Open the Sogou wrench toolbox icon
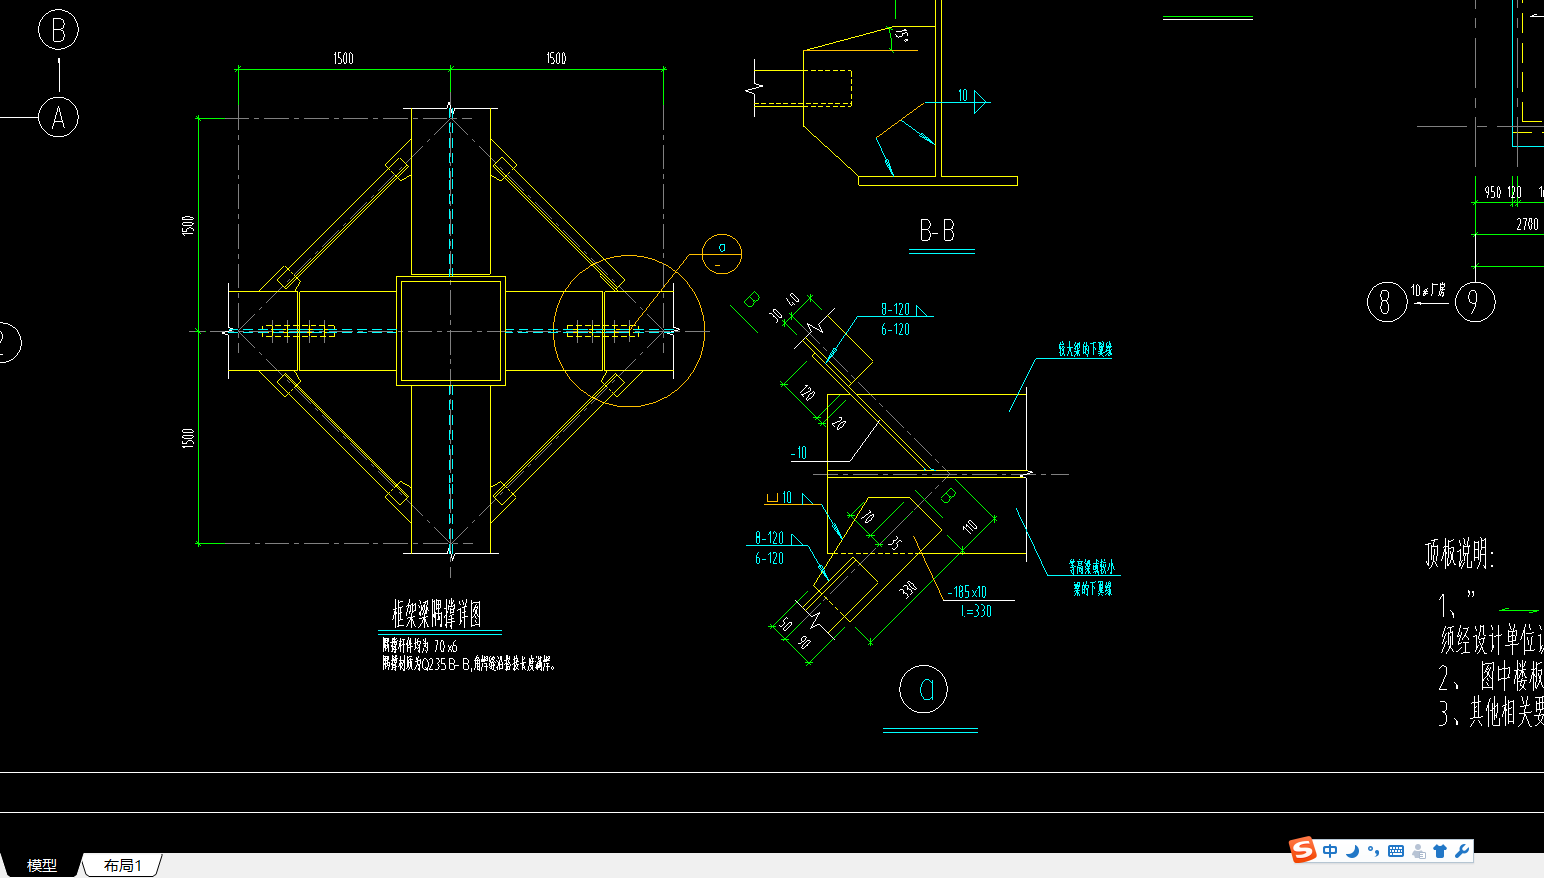The height and width of the screenshot is (878, 1544). [1461, 851]
